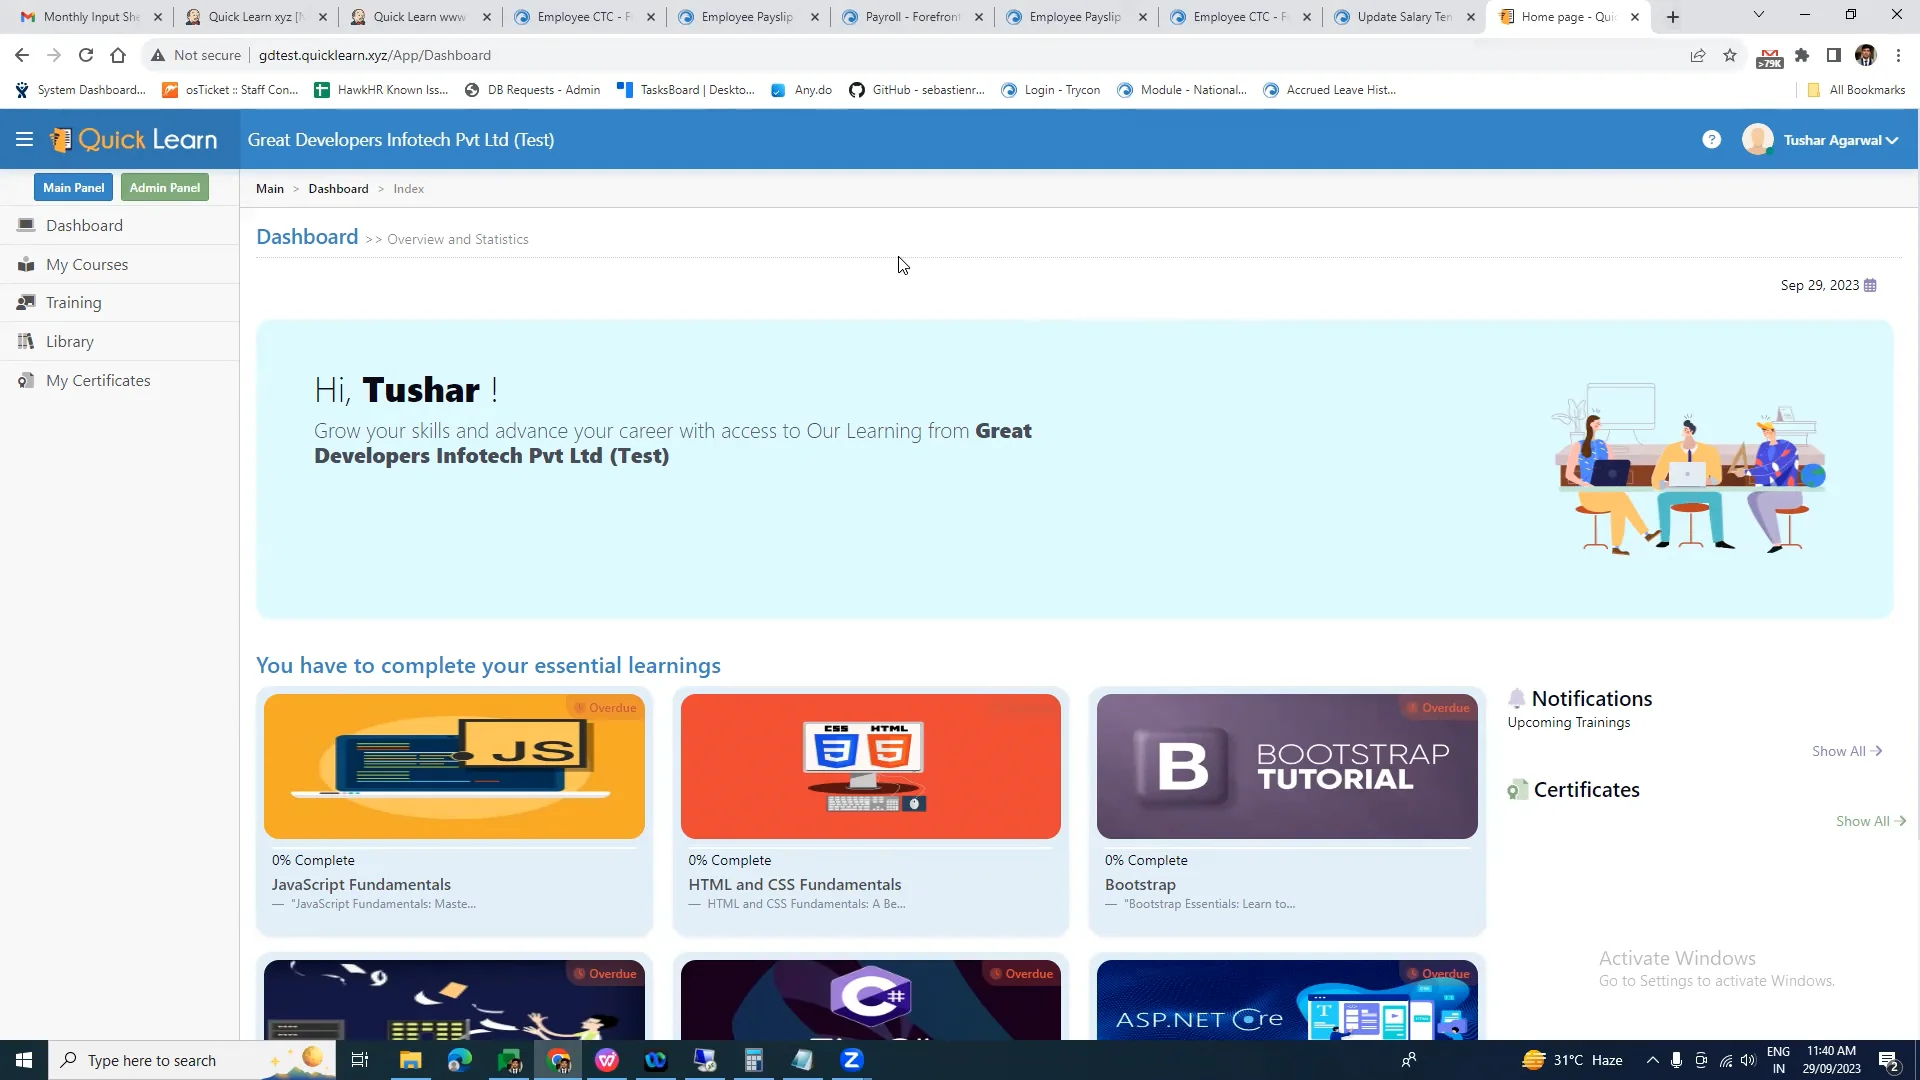The image size is (1920, 1080).
Task: Expand the system tray hidden icons arrow
Action: tap(1652, 1060)
